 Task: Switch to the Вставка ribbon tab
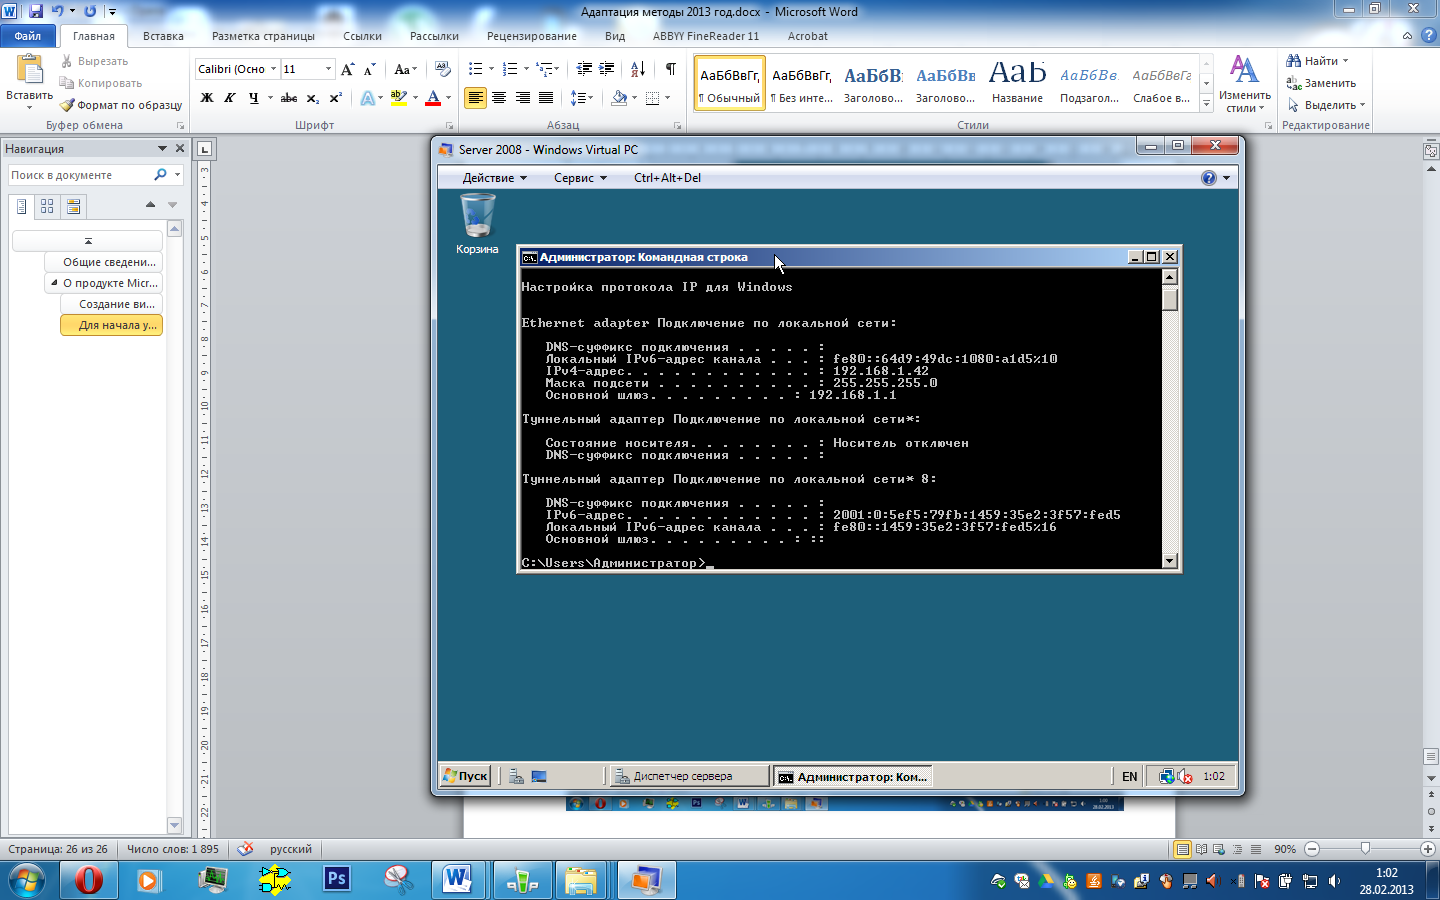tap(163, 36)
